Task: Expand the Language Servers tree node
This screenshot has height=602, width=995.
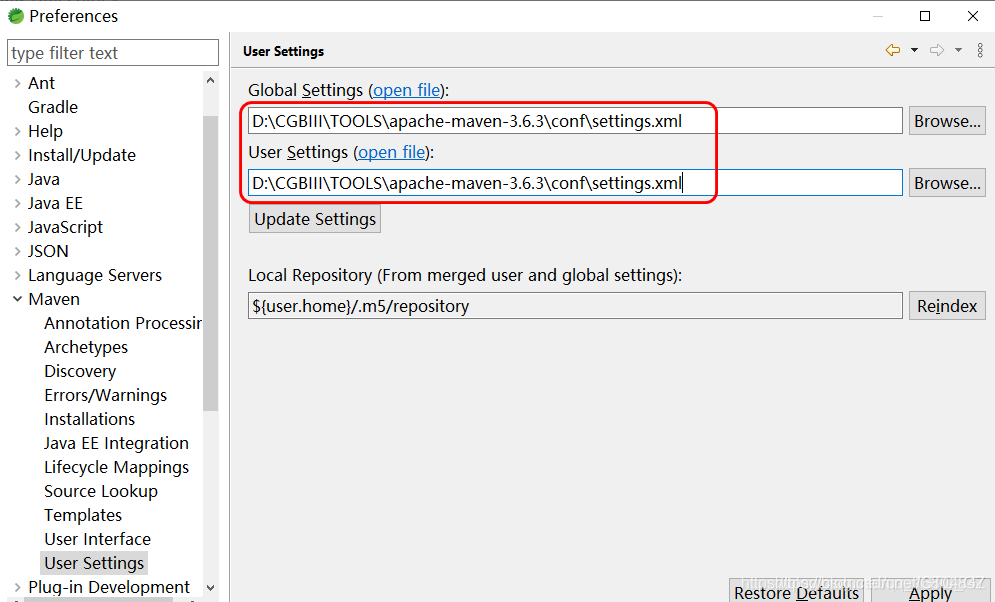Action: click(x=17, y=275)
